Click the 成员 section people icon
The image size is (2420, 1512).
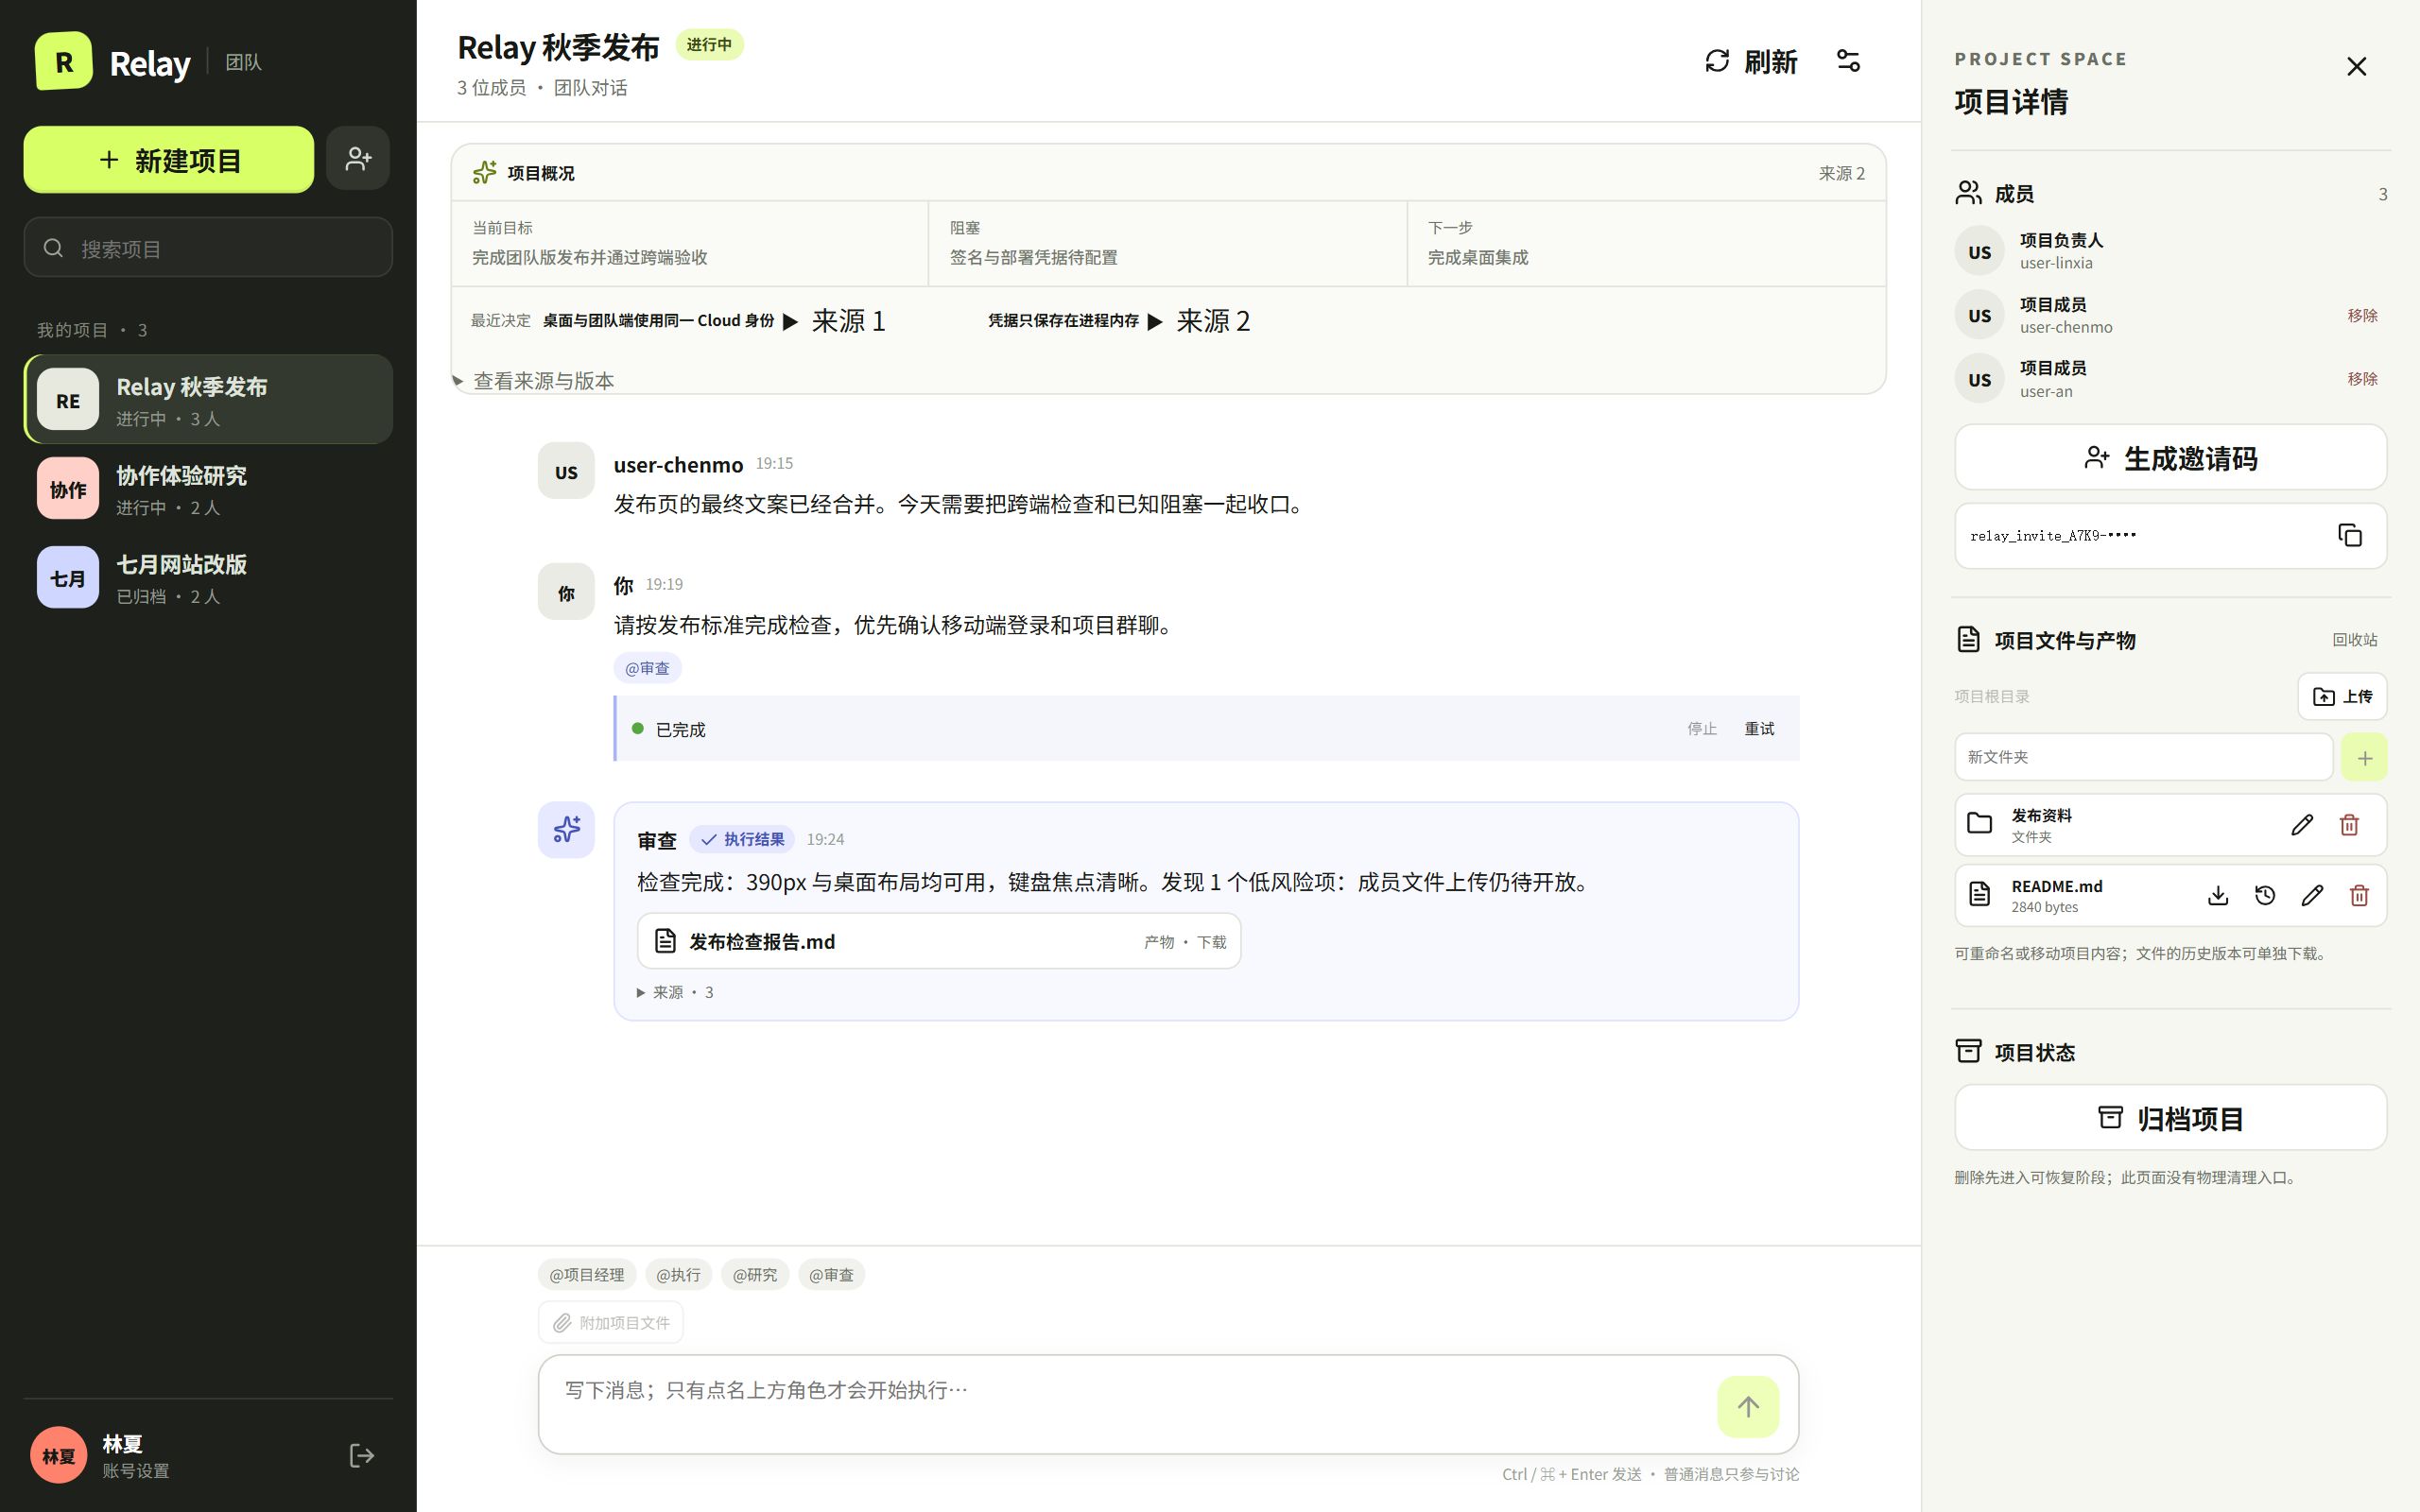coord(1968,193)
